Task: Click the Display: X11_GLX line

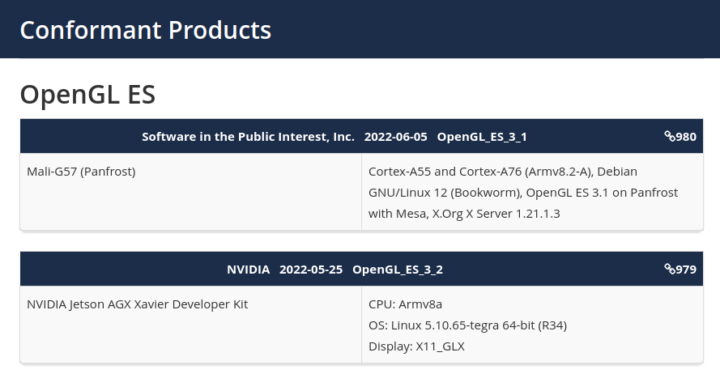Action: coord(416,346)
